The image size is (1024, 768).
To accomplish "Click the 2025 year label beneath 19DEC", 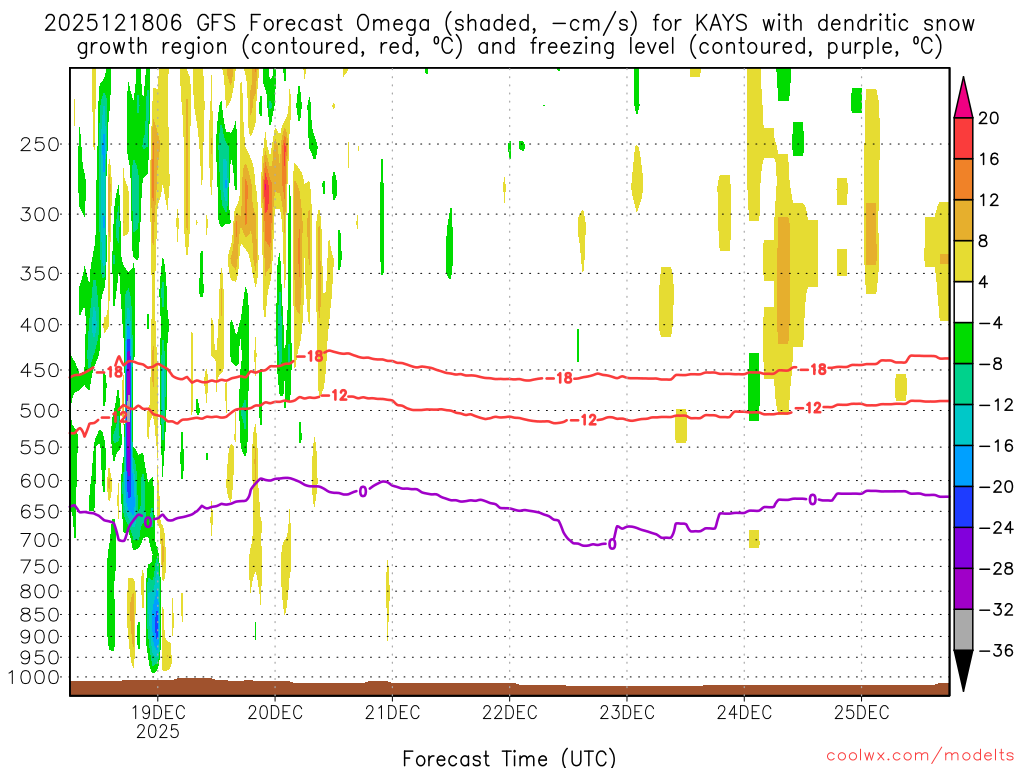I will click(157, 731).
